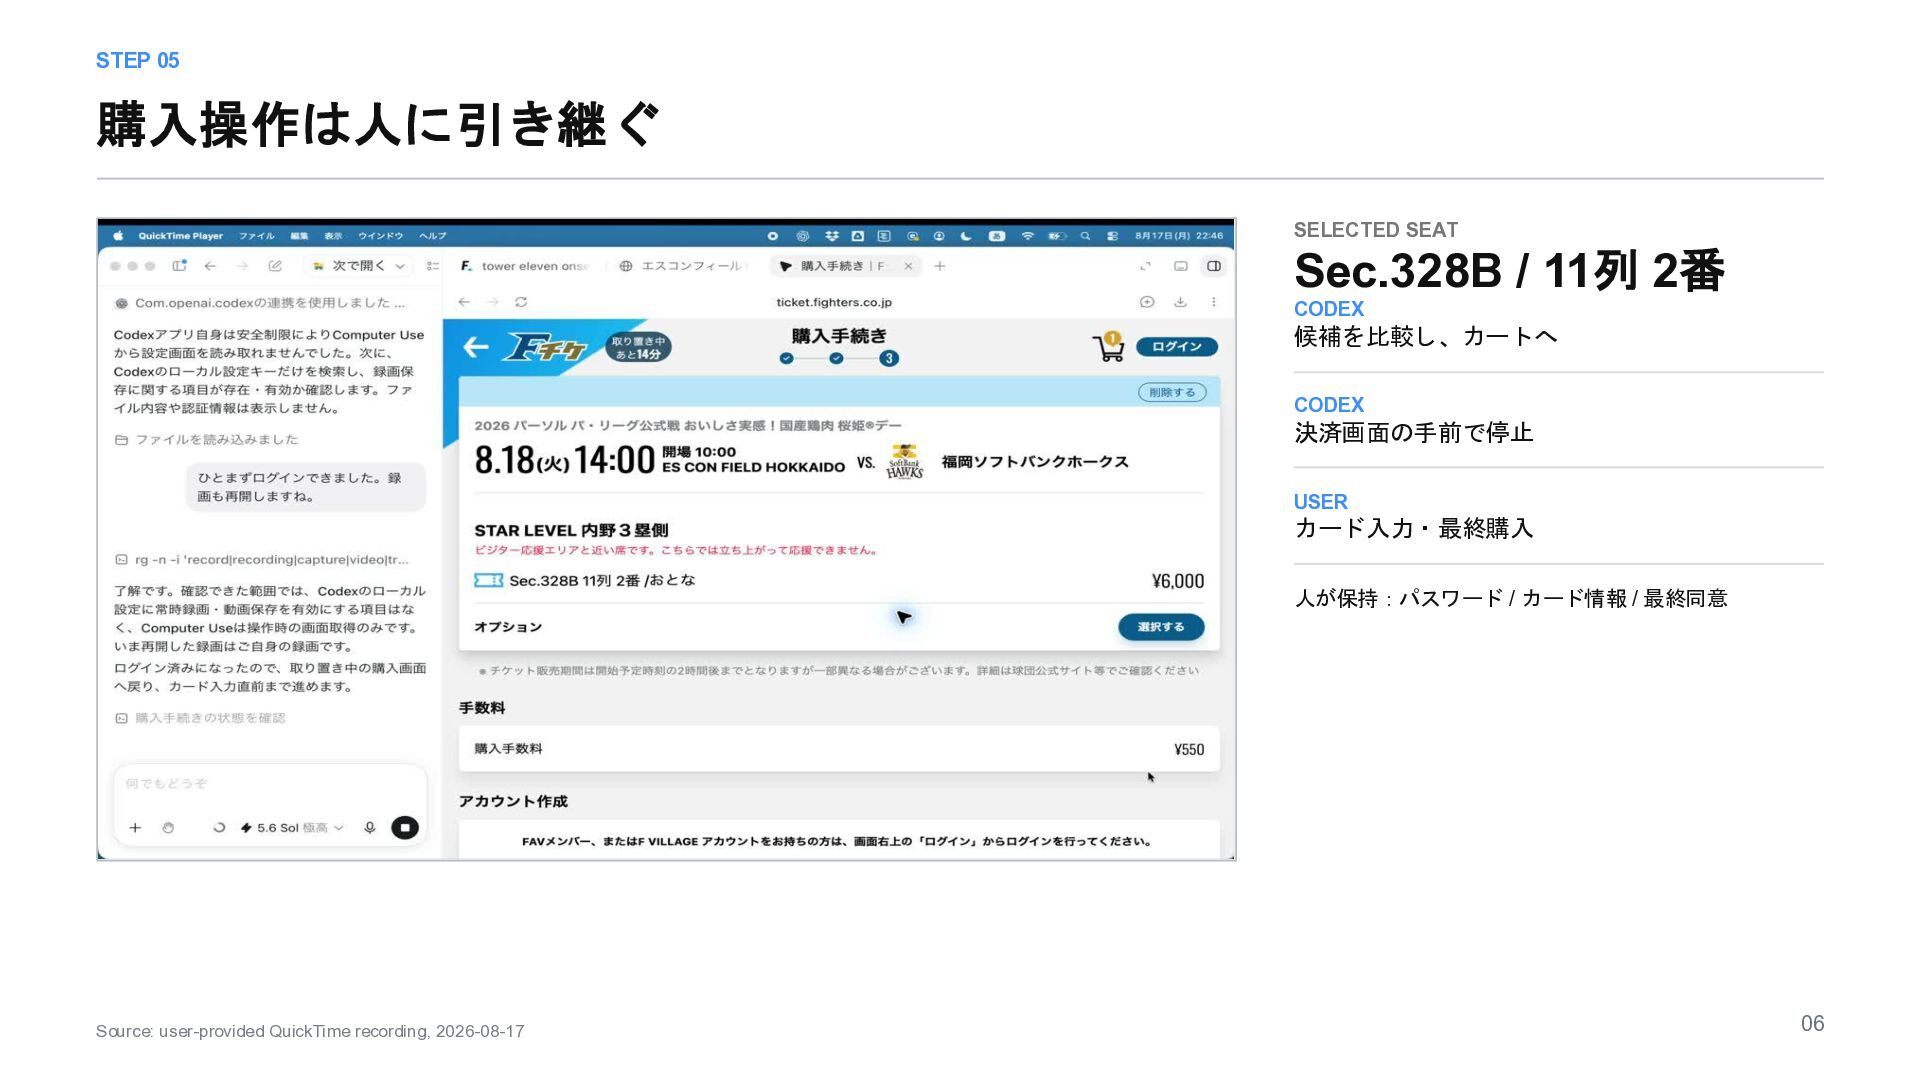This screenshot has height=1080, width=1920.
Task: Open Control Center in the menu bar
Action: click(x=1112, y=236)
